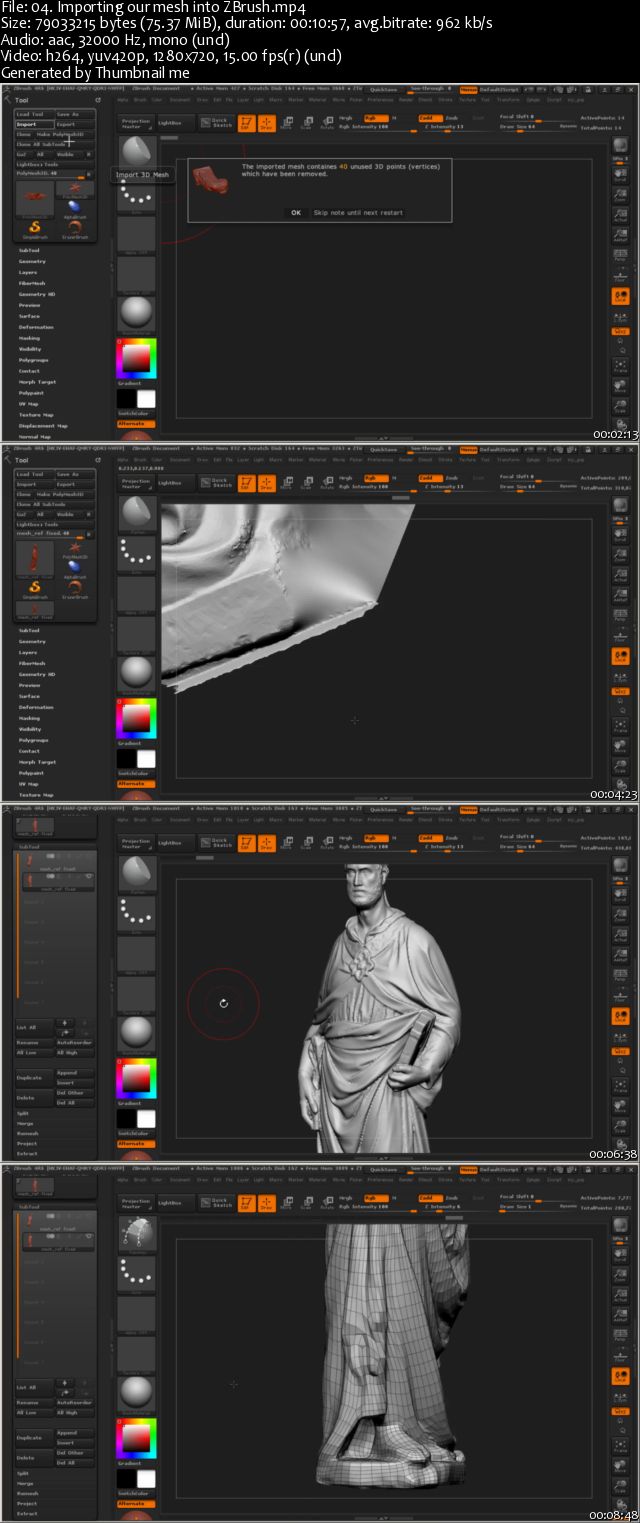Expand the SubTool section in 00:02:13 frame
This screenshot has width=640, height=1523.
(x=29, y=250)
